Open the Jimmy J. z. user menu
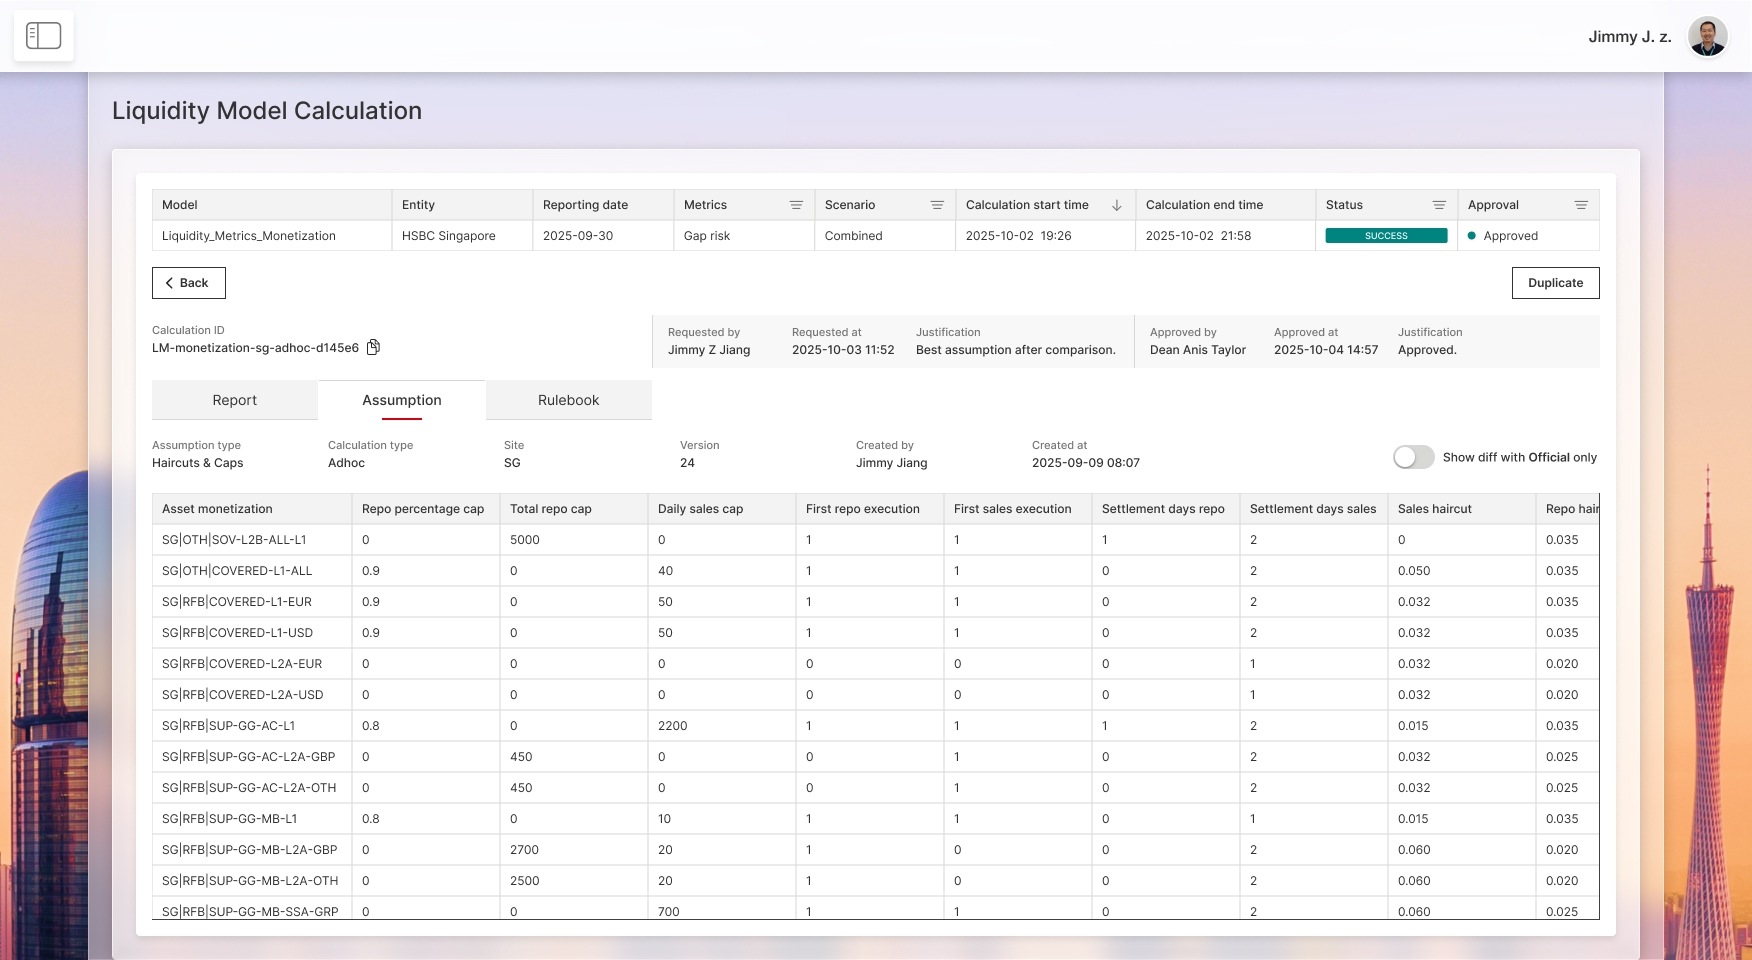 (1629, 37)
